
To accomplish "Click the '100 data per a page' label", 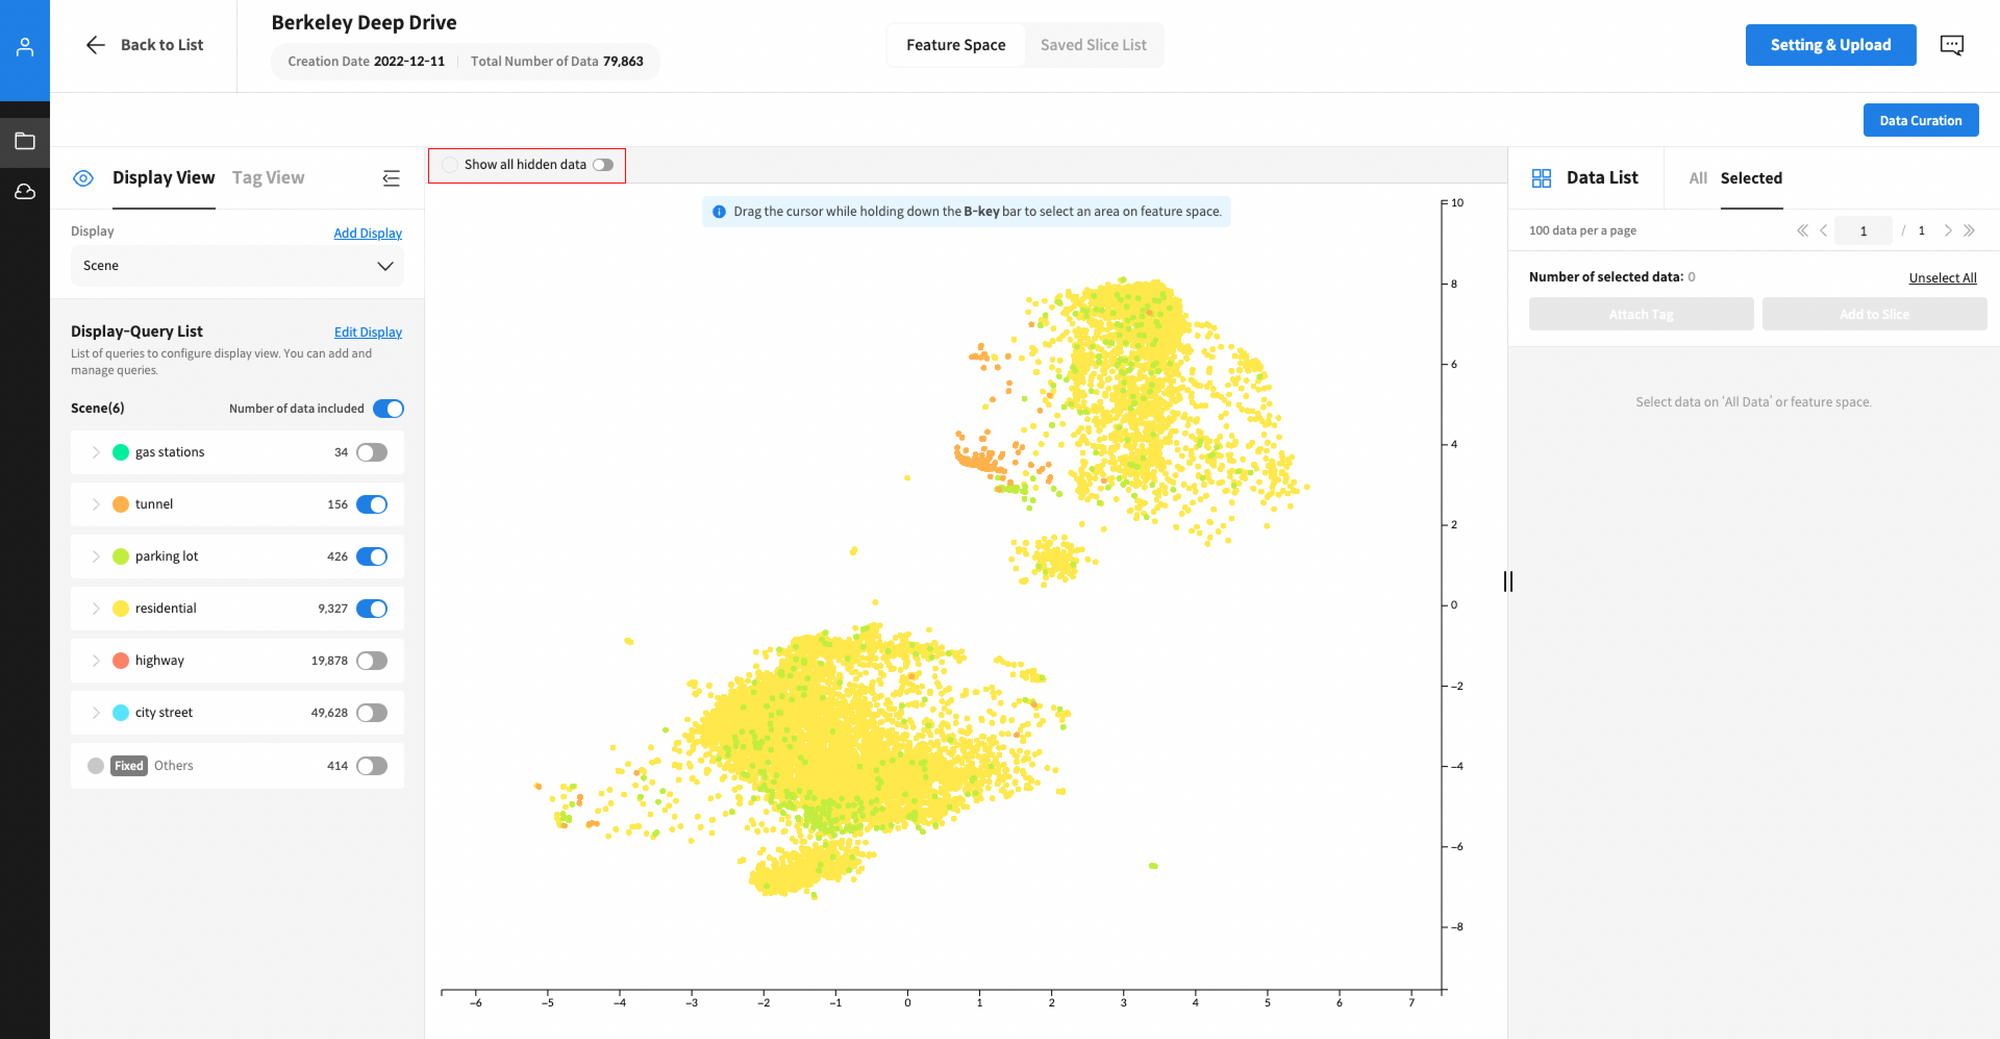I will [1582, 231].
